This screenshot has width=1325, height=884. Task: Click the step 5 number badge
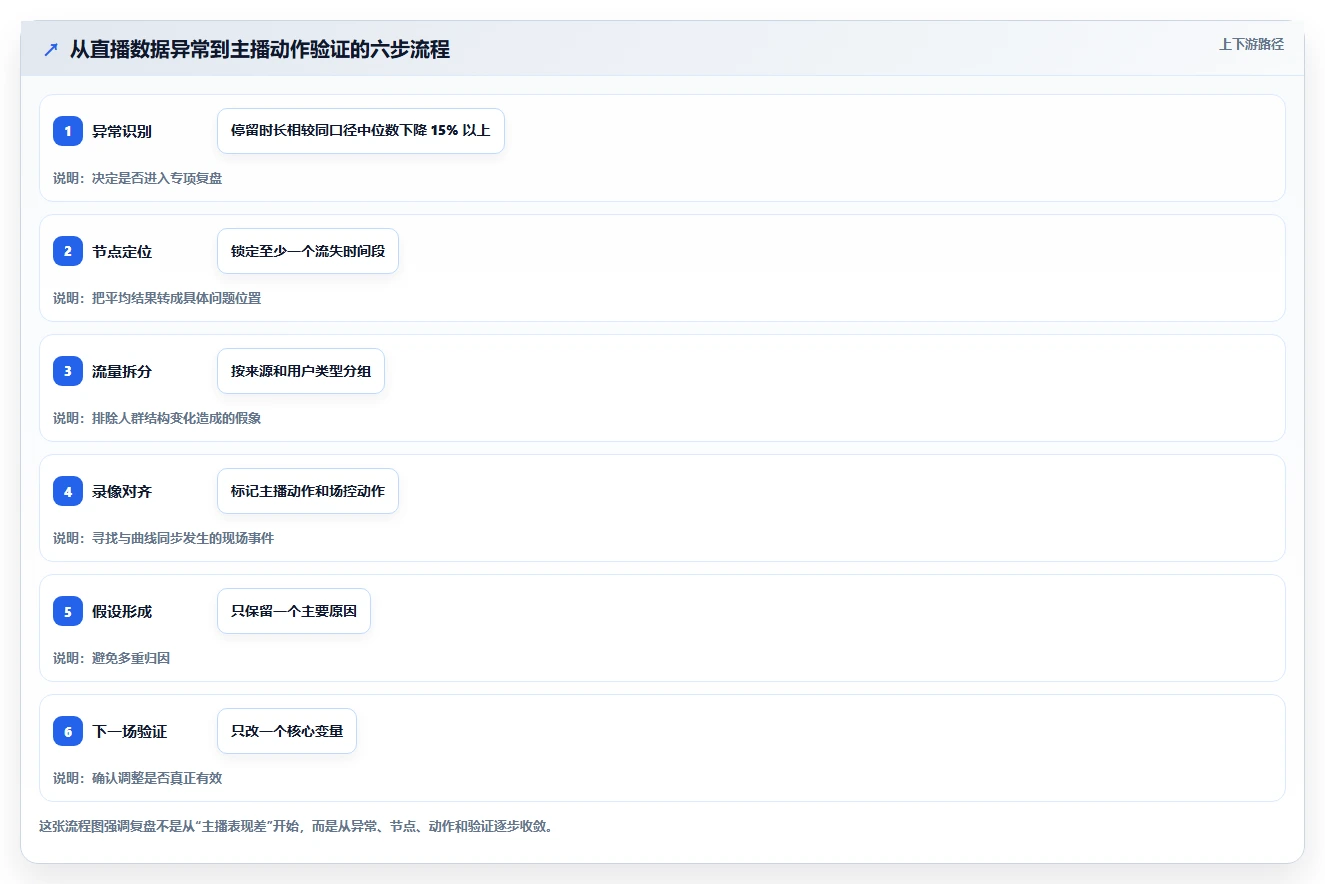point(68,611)
